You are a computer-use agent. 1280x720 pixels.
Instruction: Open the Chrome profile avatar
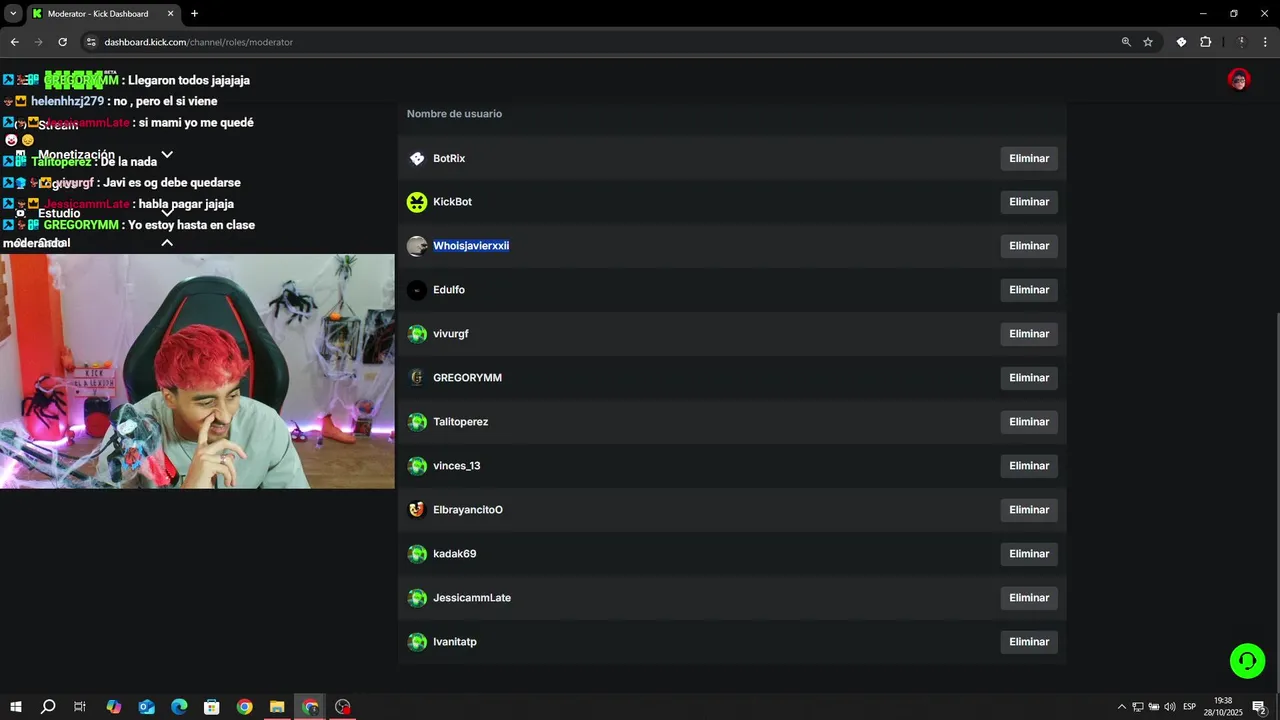click(x=1241, y=42)
